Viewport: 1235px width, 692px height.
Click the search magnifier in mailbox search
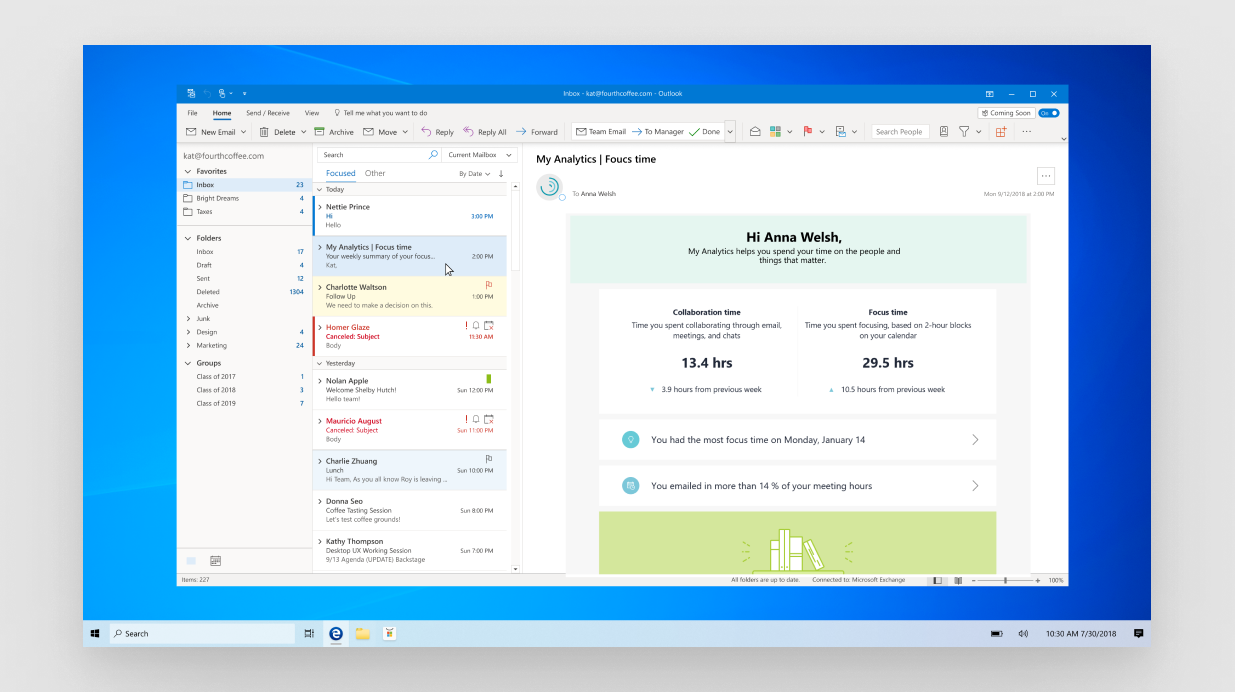tap(433, 155)
